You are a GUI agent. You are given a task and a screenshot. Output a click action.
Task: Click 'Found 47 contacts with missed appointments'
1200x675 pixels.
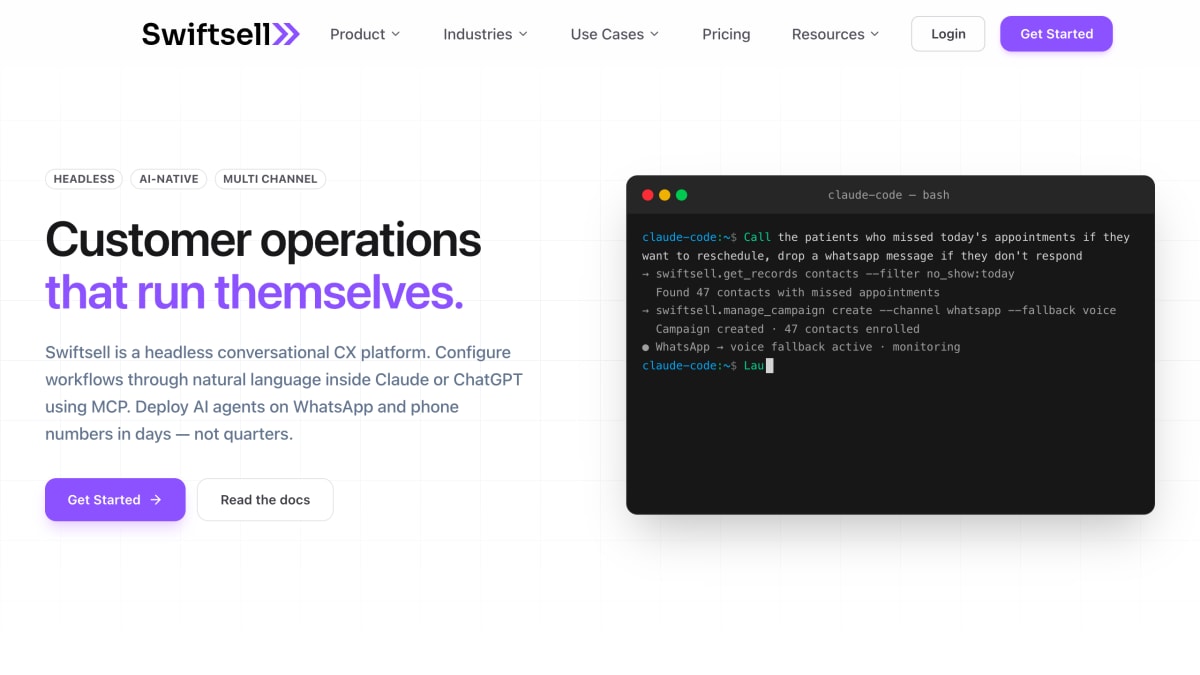[798, 292]
